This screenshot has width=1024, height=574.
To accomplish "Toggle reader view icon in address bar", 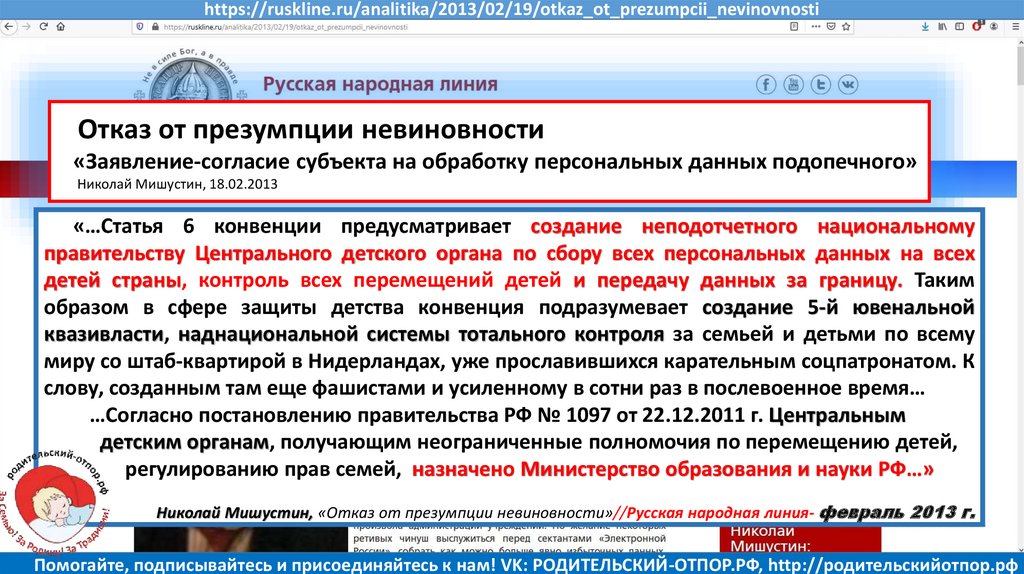I will click(x=794, y=27).
